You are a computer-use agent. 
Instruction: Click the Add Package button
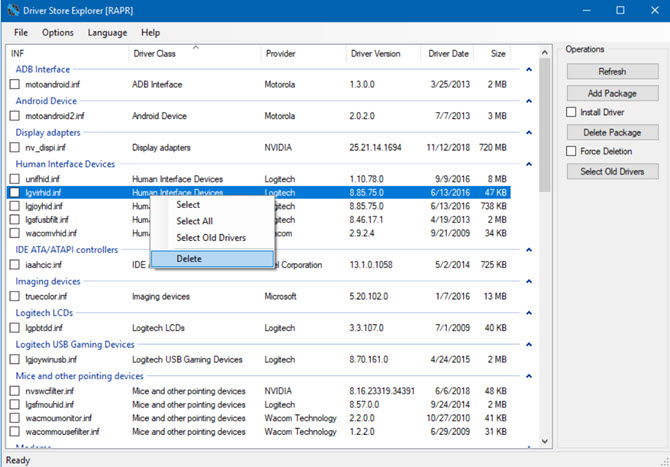pyautogui.click(x=612, y=93)
